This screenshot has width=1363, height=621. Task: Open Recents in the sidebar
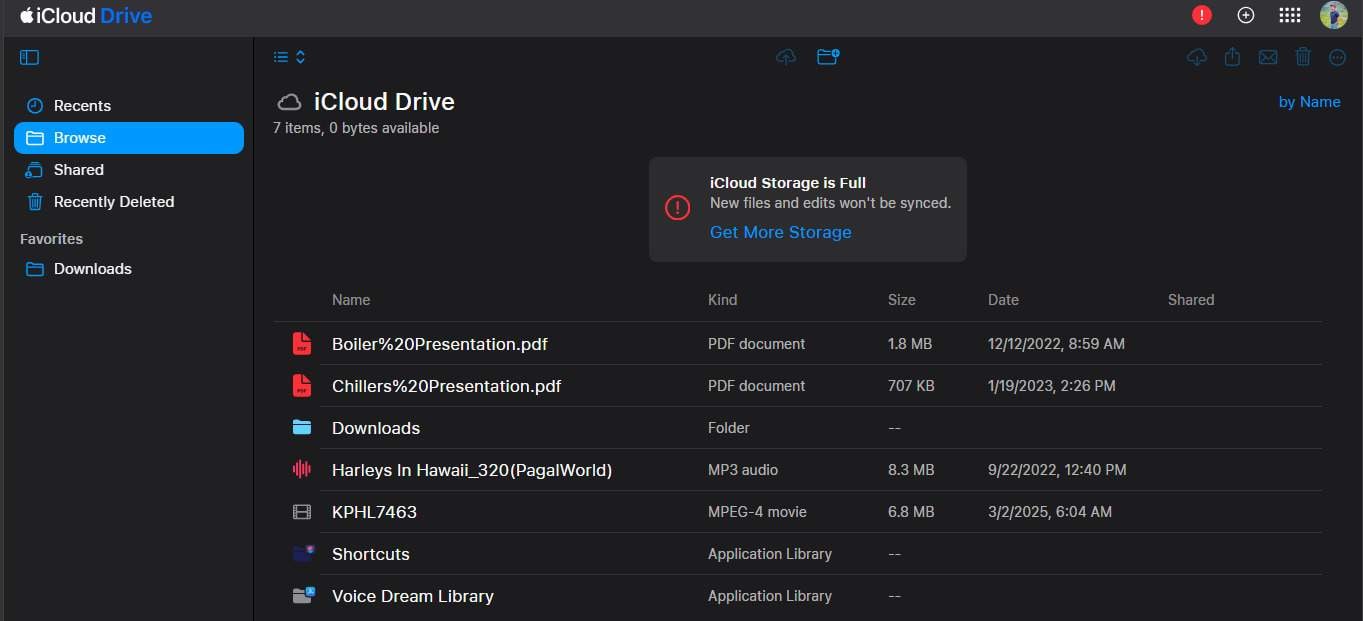pyautogui.click(x=129, y=106)
